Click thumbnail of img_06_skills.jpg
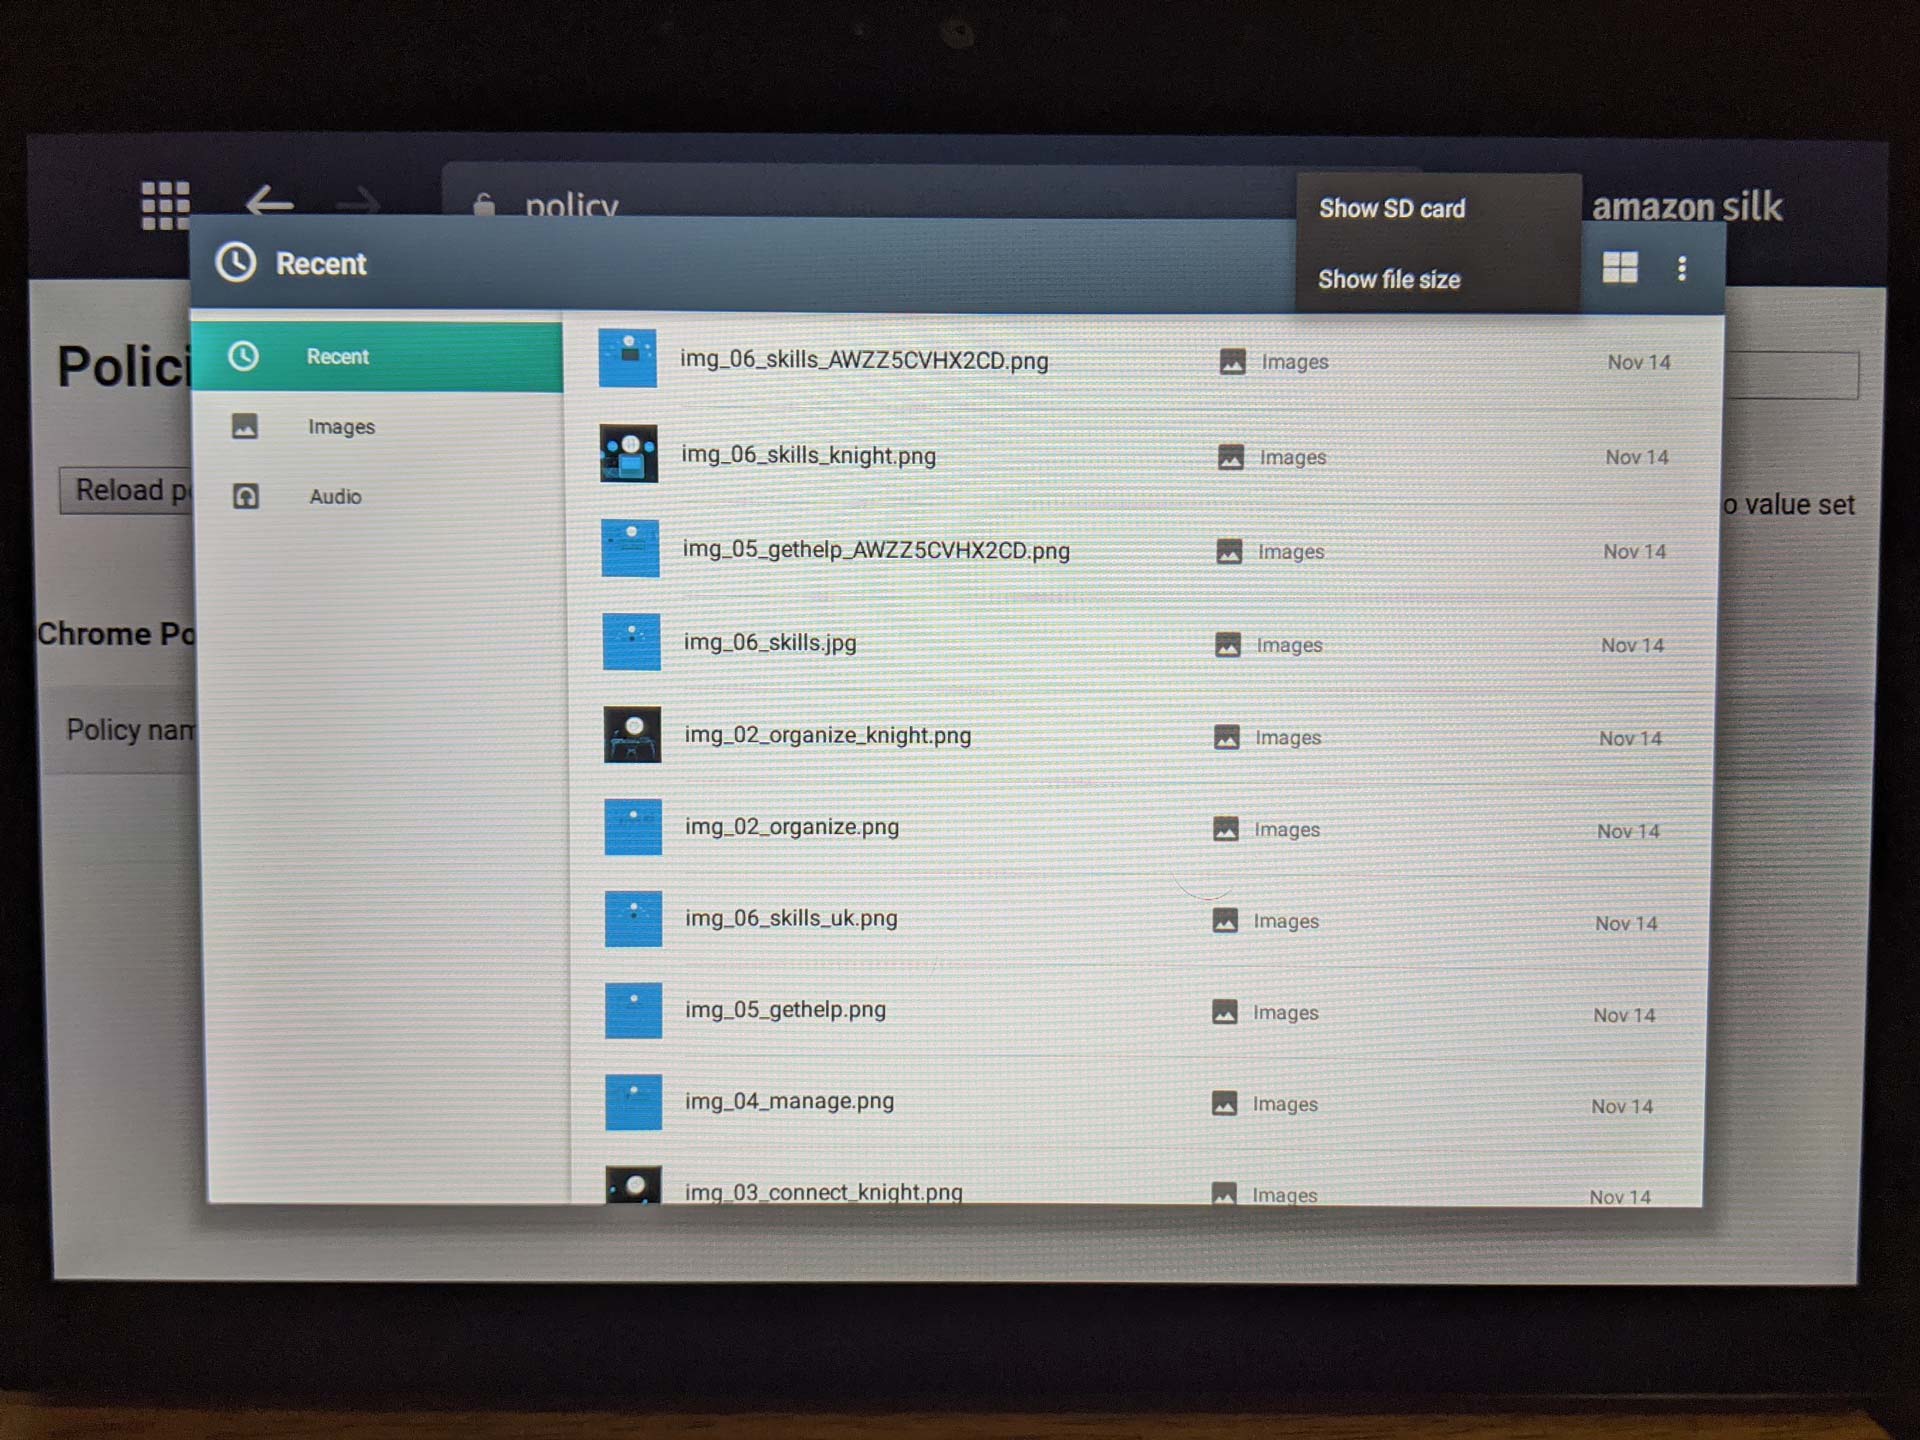Image resolution: width=1920 pixels, height=1440 pixels. (x=631, y=641)
